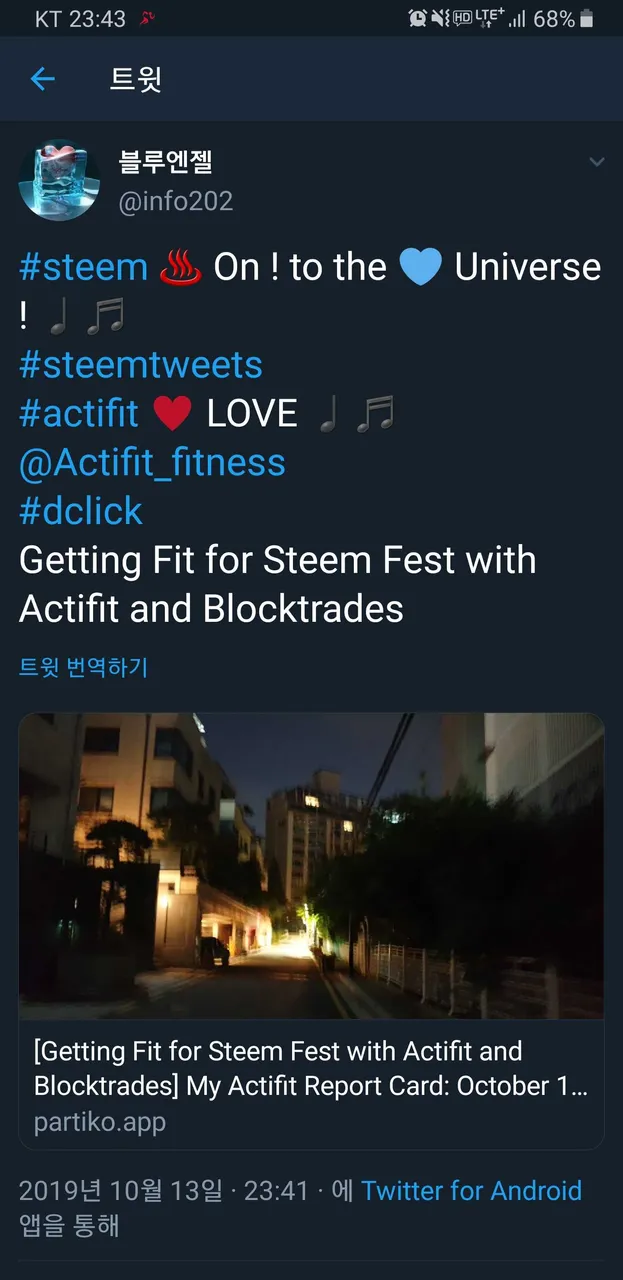623x1280 pixels.
Task: Tap the partiko.app domain text
Action: (x=100, y=1122)
